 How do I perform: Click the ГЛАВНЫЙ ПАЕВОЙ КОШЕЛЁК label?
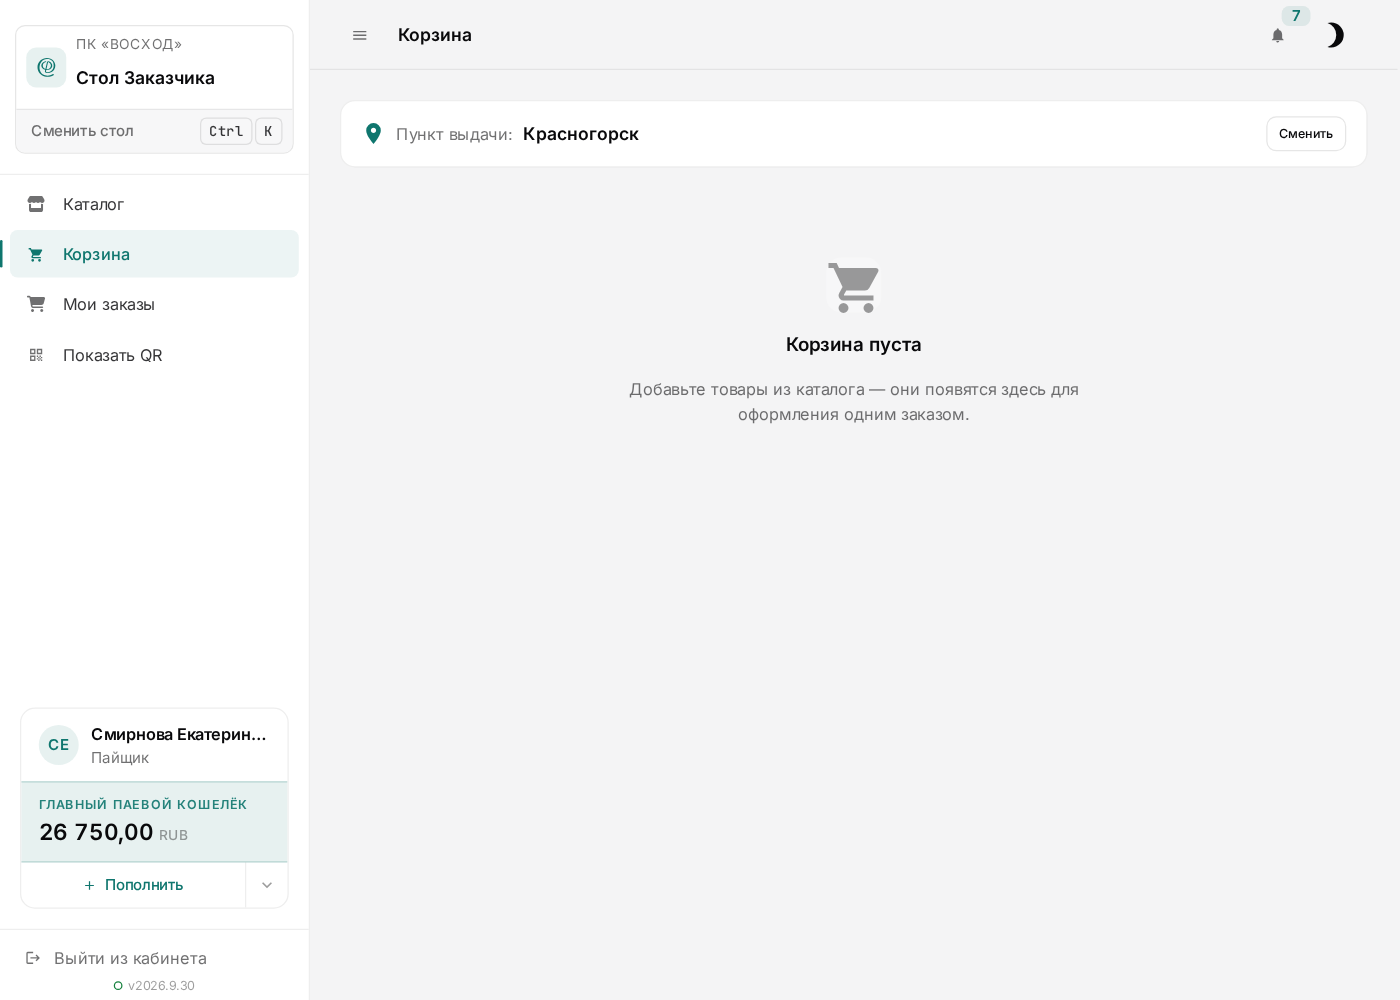pos(143,804)
